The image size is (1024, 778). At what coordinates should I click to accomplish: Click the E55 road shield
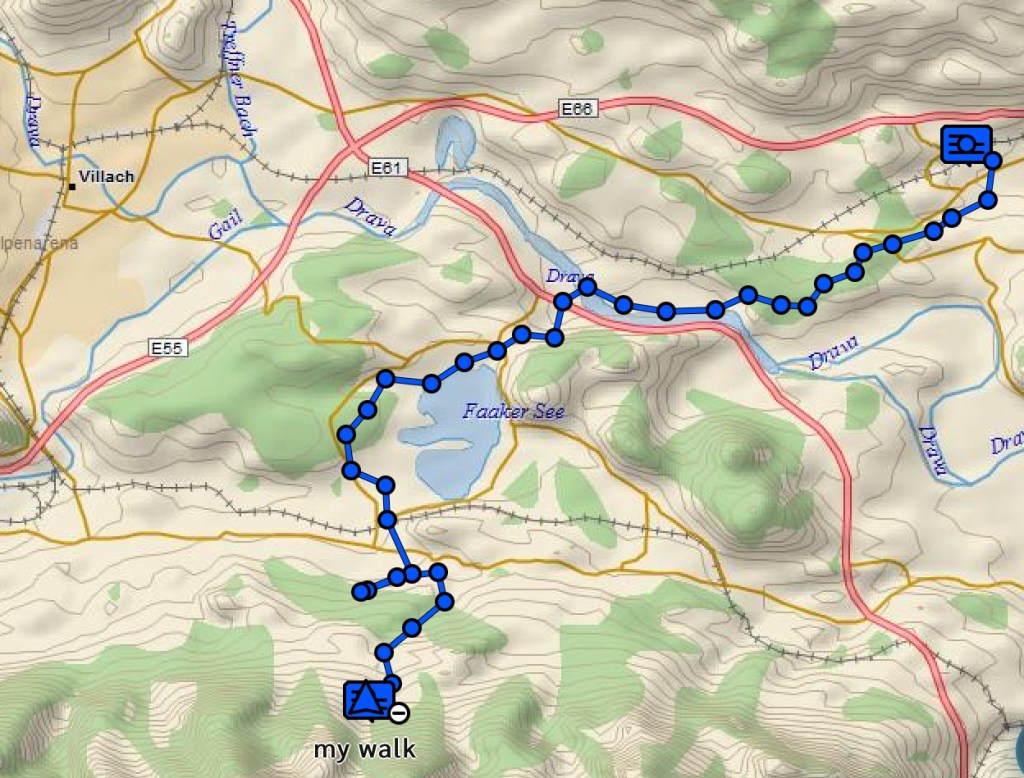(x=167, y=348)
